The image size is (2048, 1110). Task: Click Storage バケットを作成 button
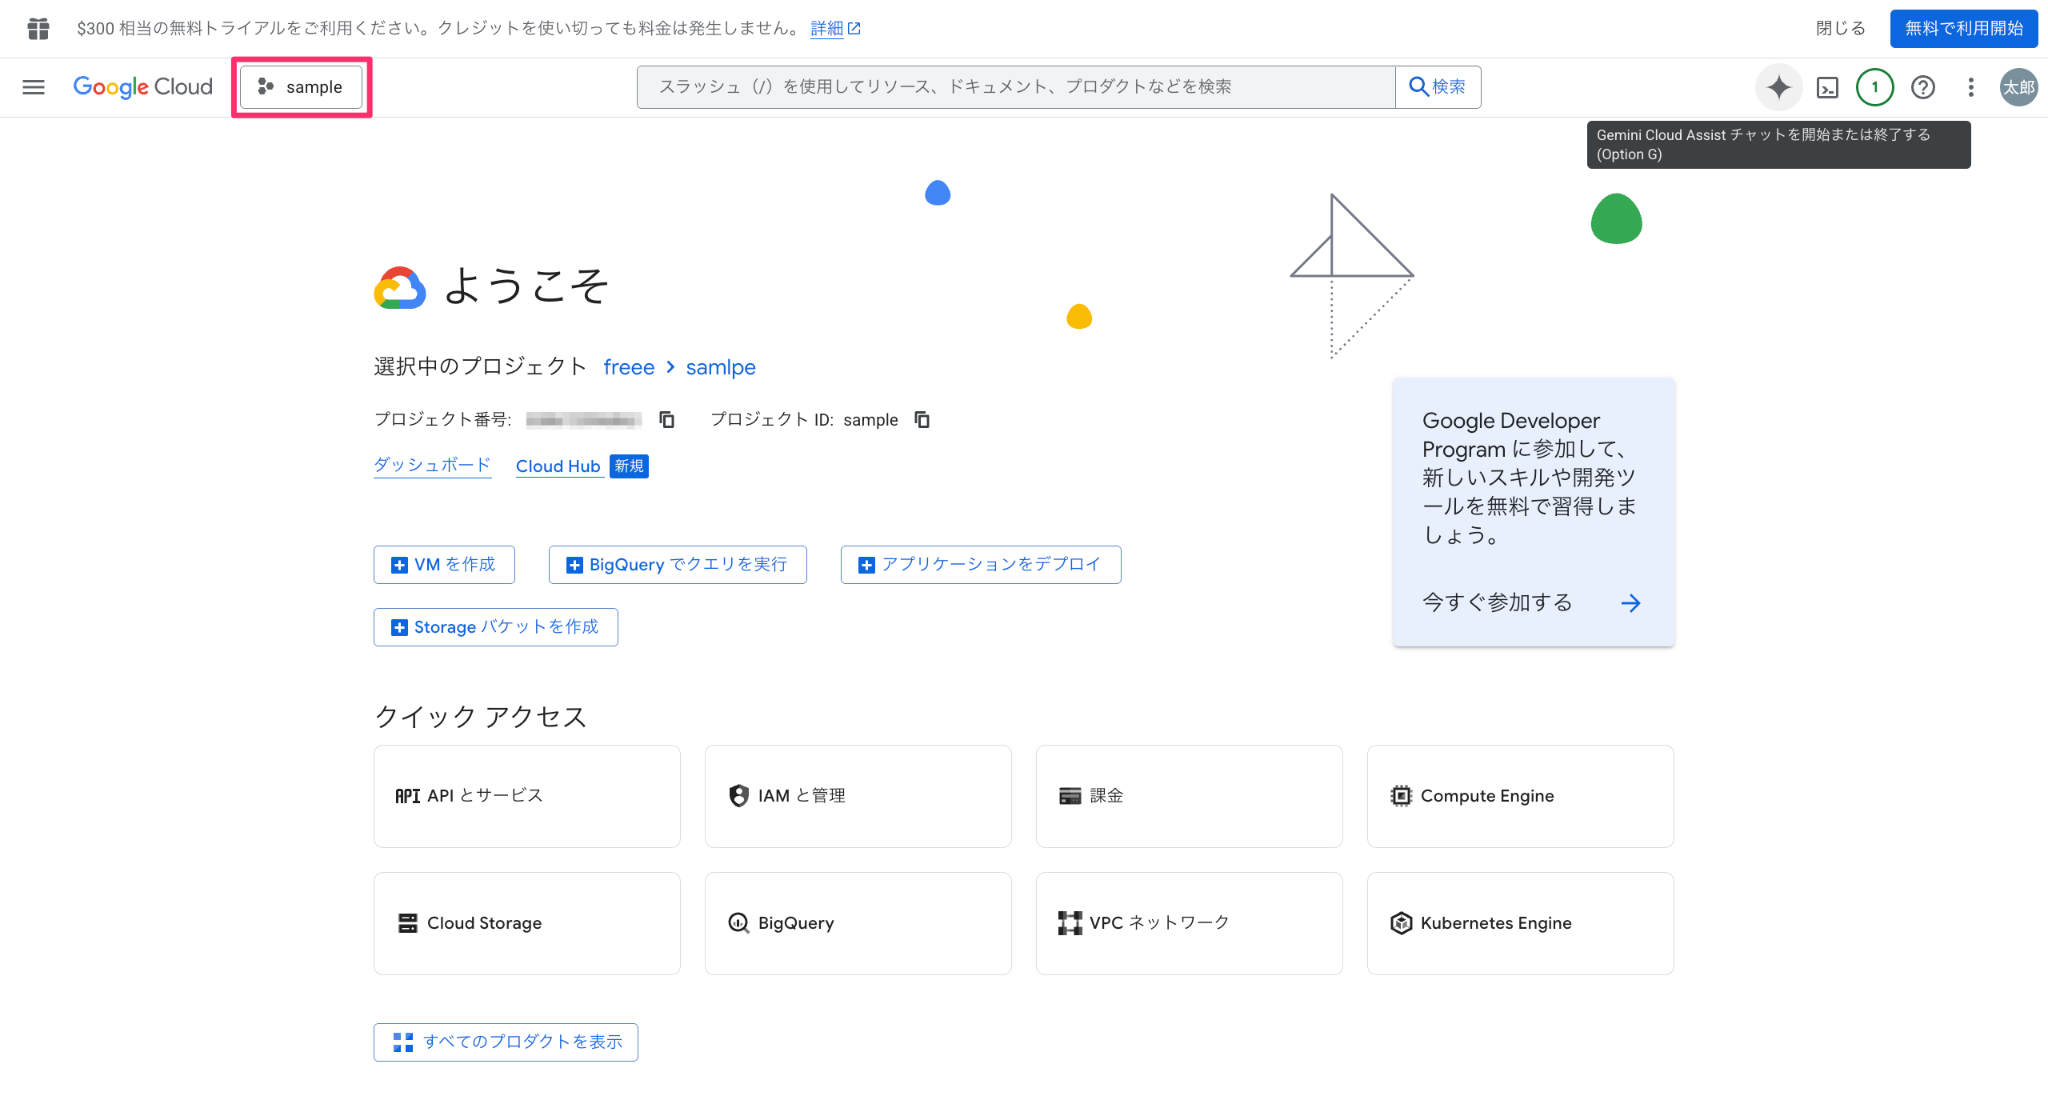(x=495, y=627)
